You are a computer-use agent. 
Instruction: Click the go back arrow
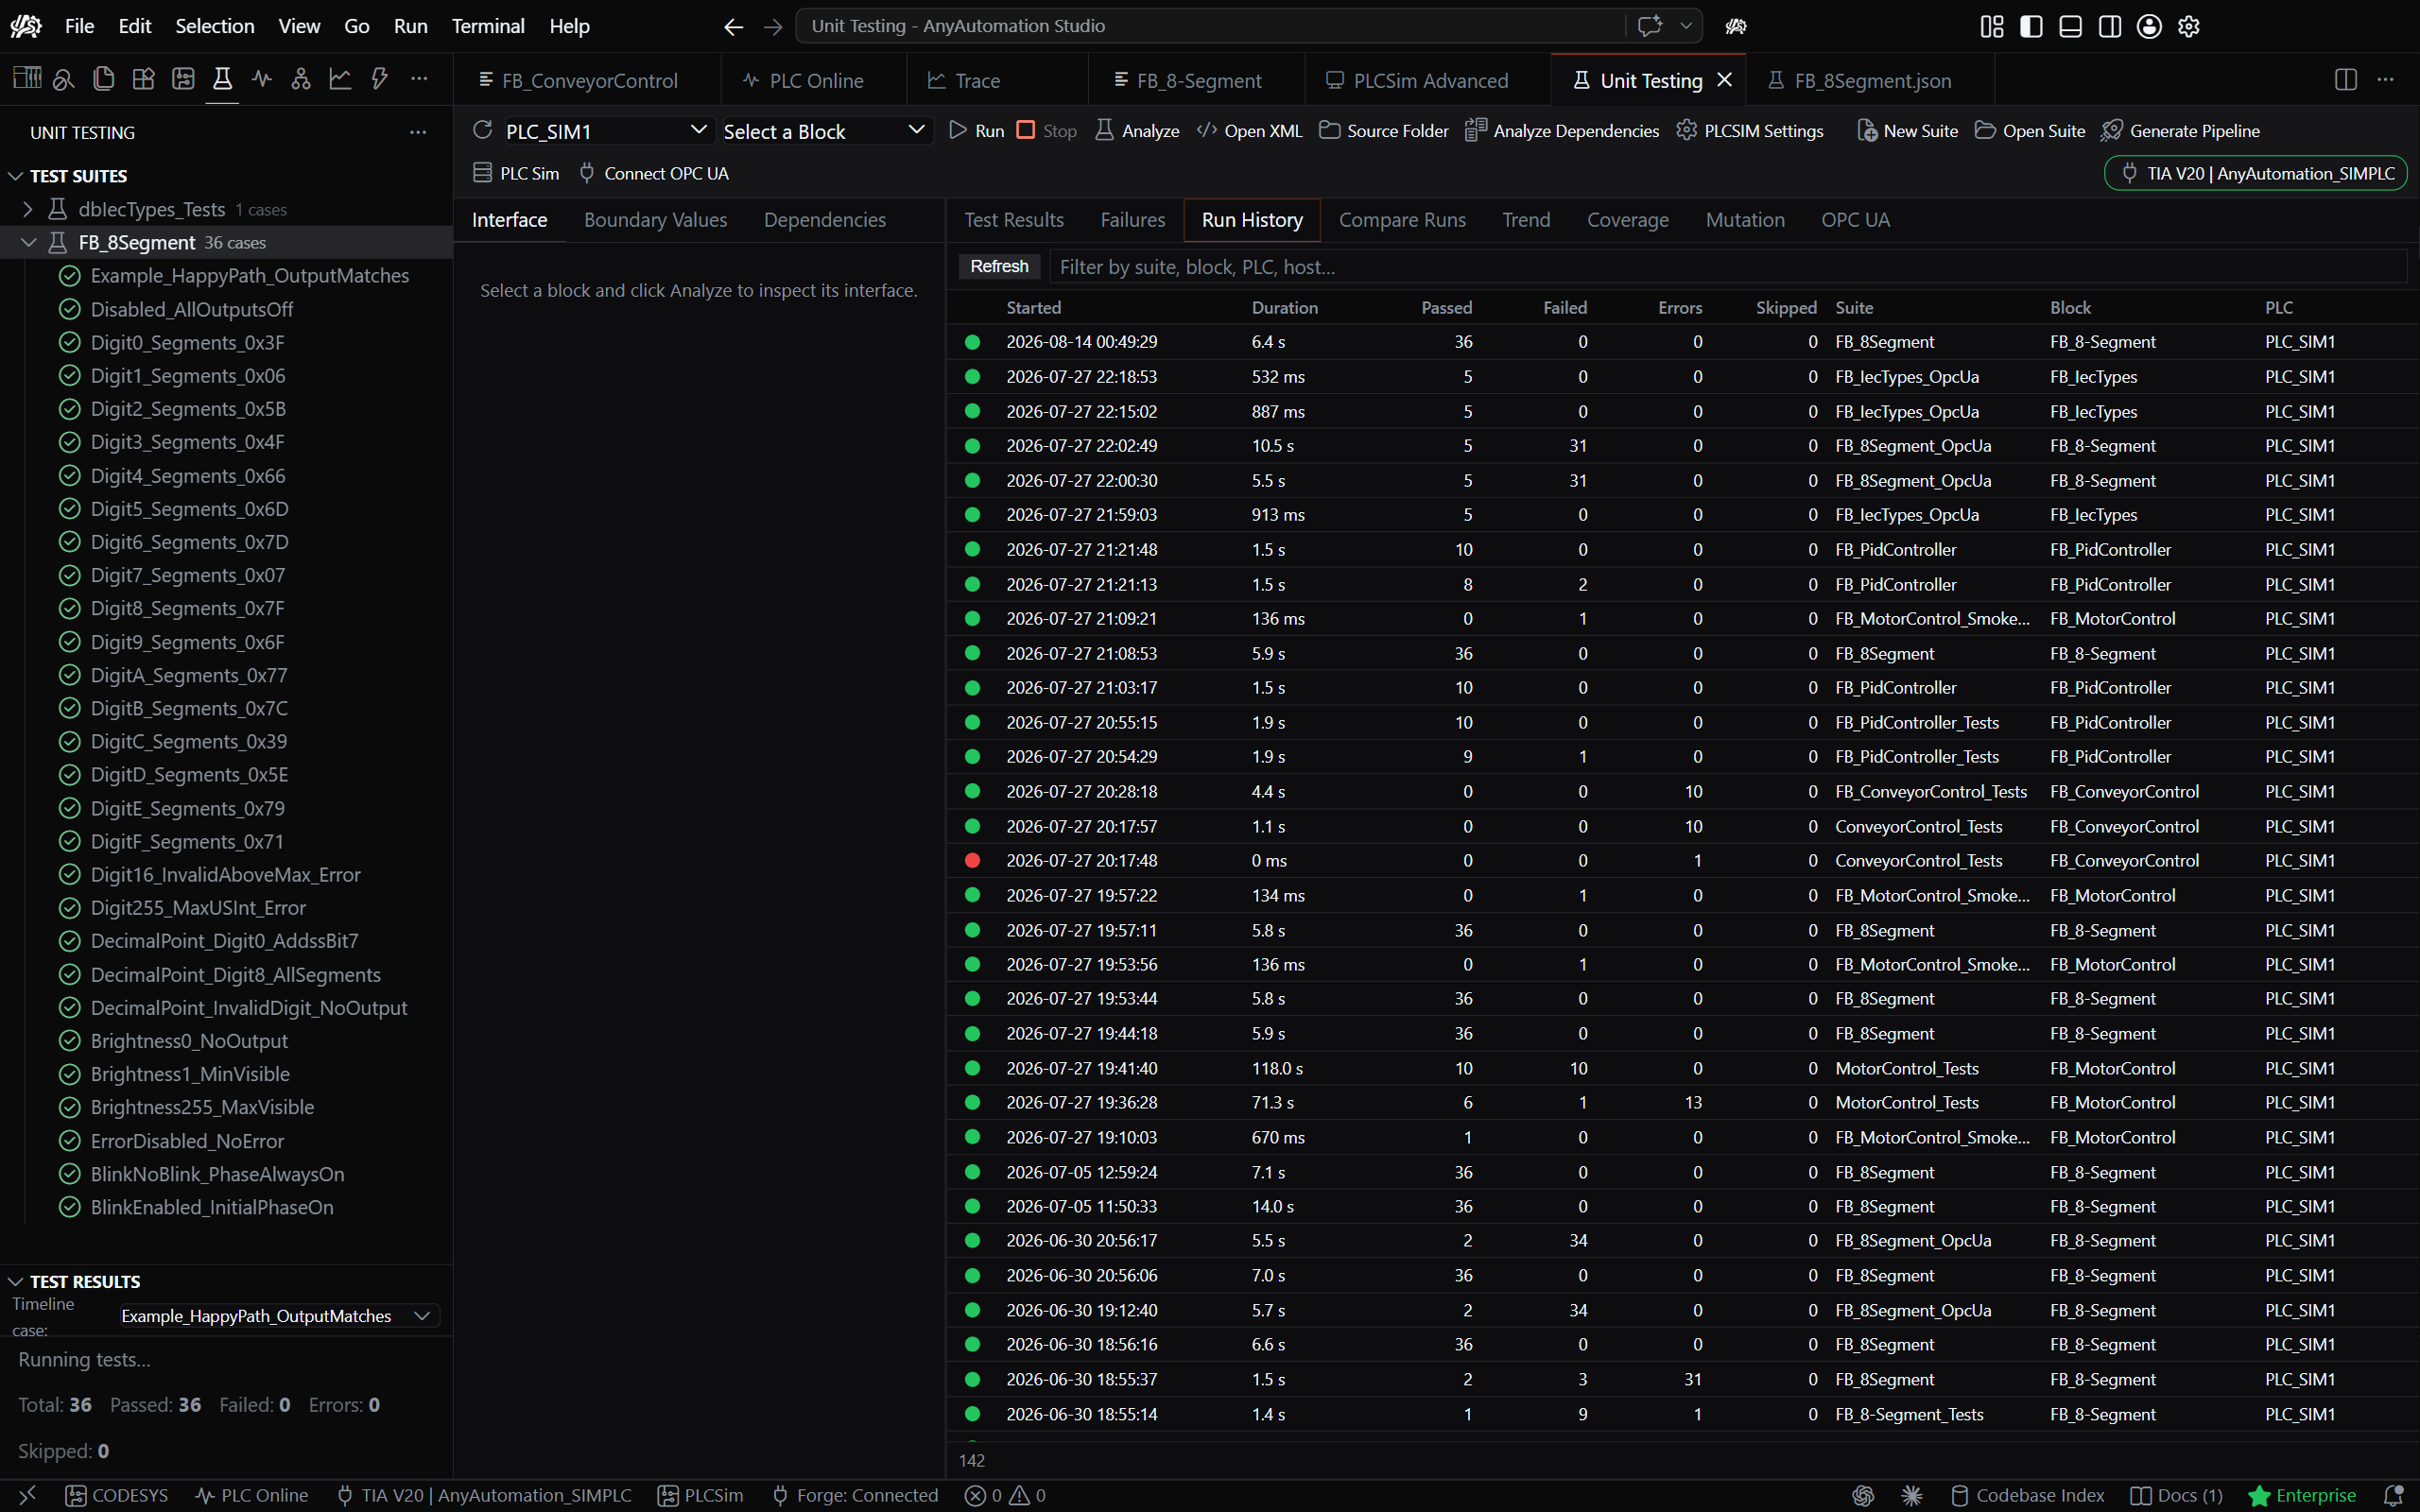click(733, 26)
